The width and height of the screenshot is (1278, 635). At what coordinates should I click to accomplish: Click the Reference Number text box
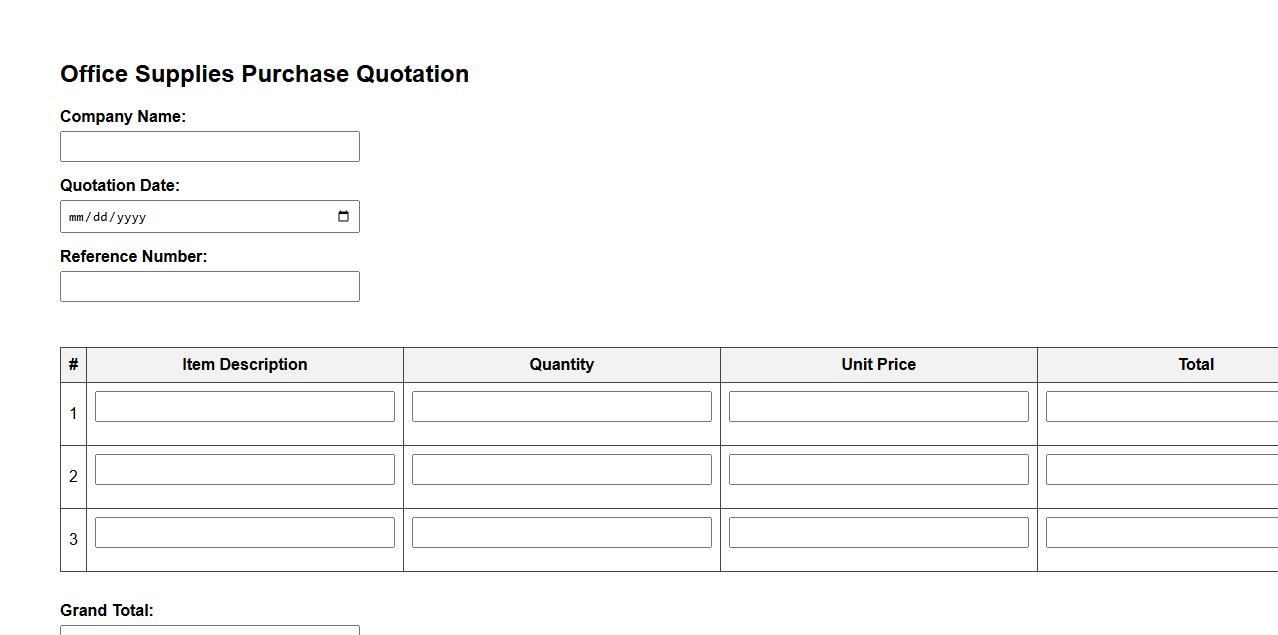click(x=210, y=286)
